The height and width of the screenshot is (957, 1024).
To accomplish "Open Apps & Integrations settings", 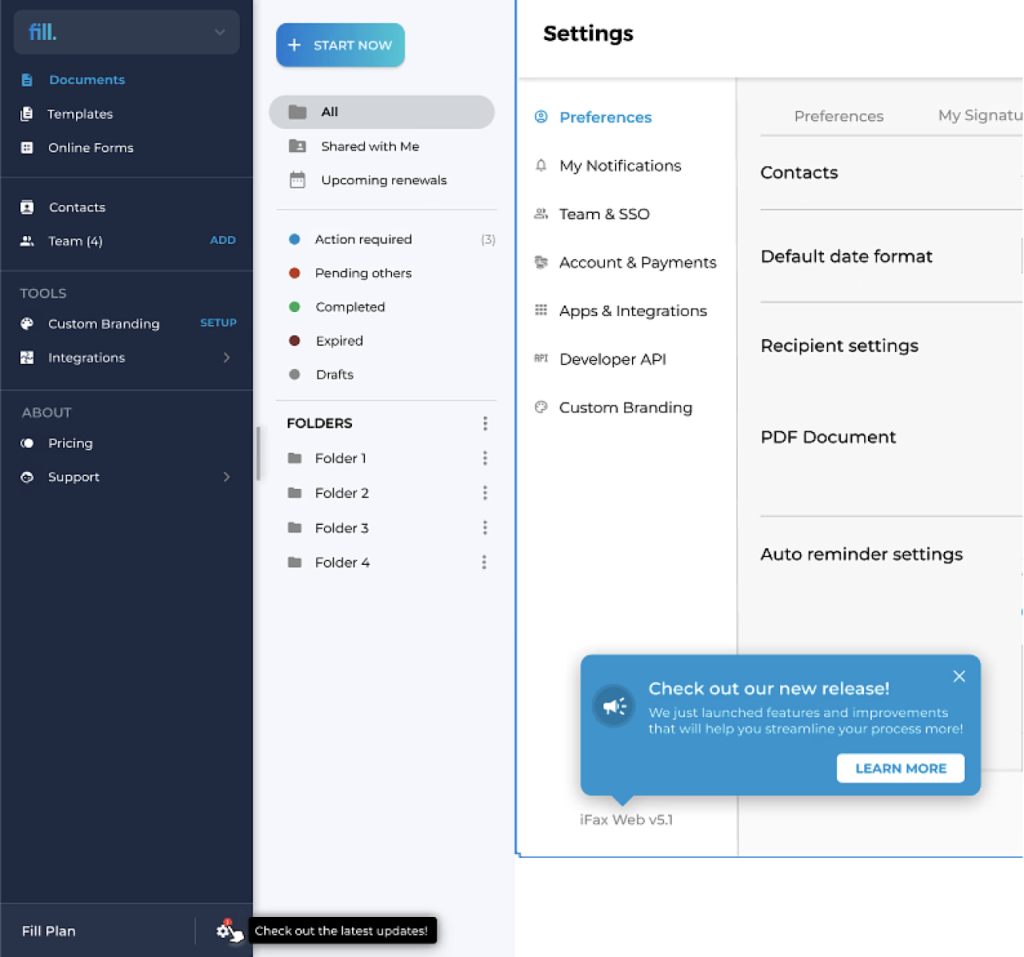I will (x=633, y=311).
